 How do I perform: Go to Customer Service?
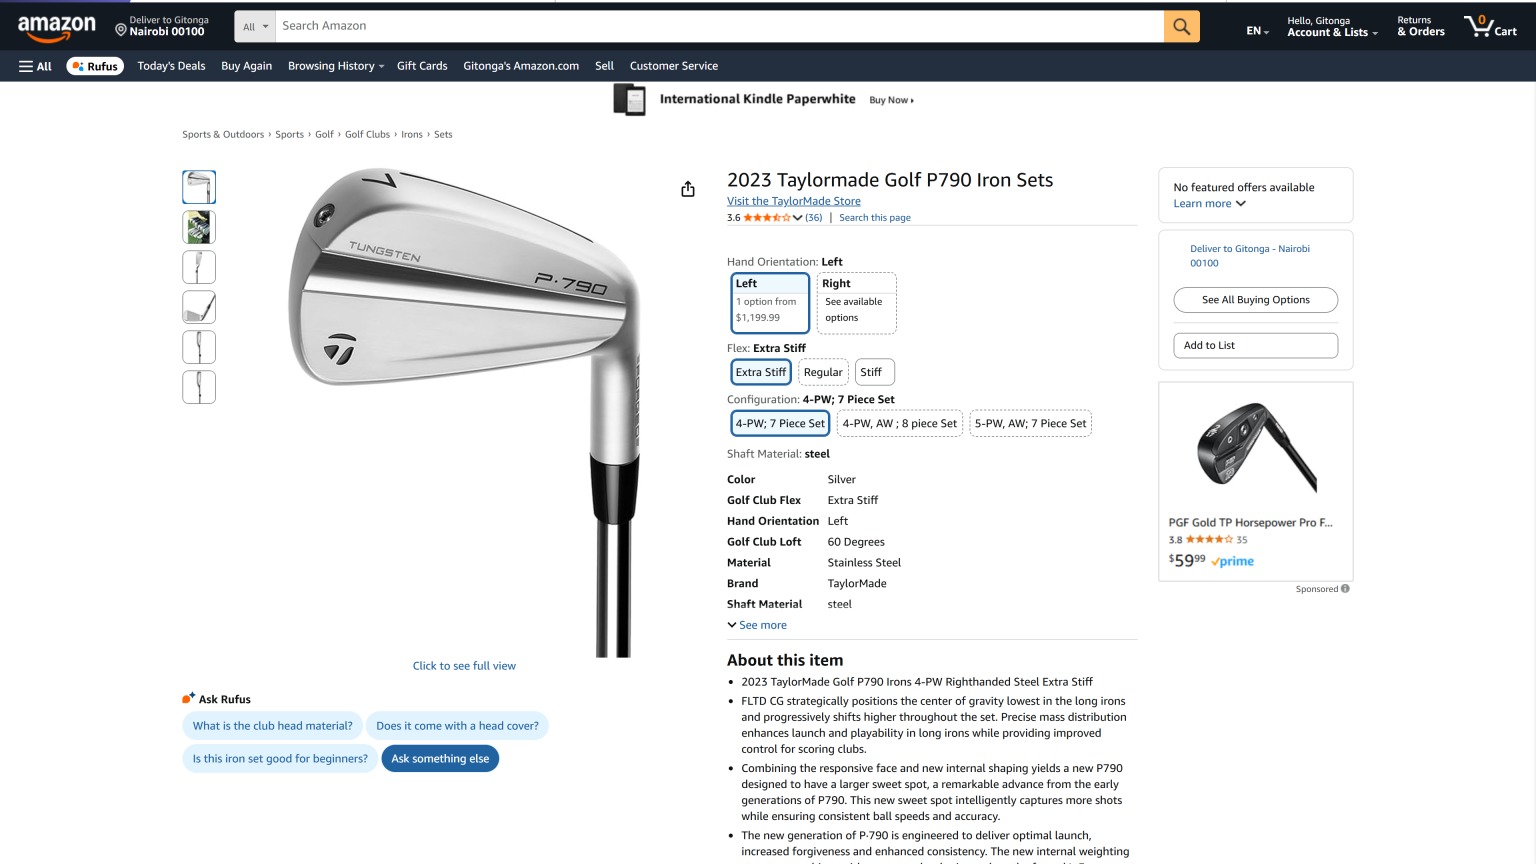(x=673, y=66)
